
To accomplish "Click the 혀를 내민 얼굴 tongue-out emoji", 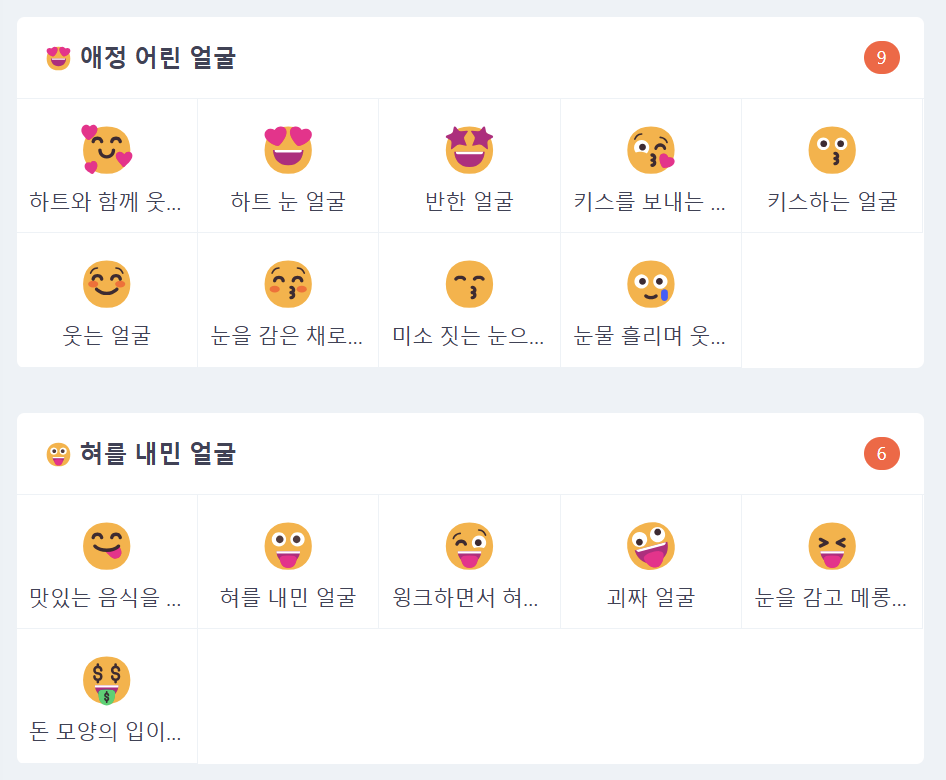I will (x=288, y=545).
